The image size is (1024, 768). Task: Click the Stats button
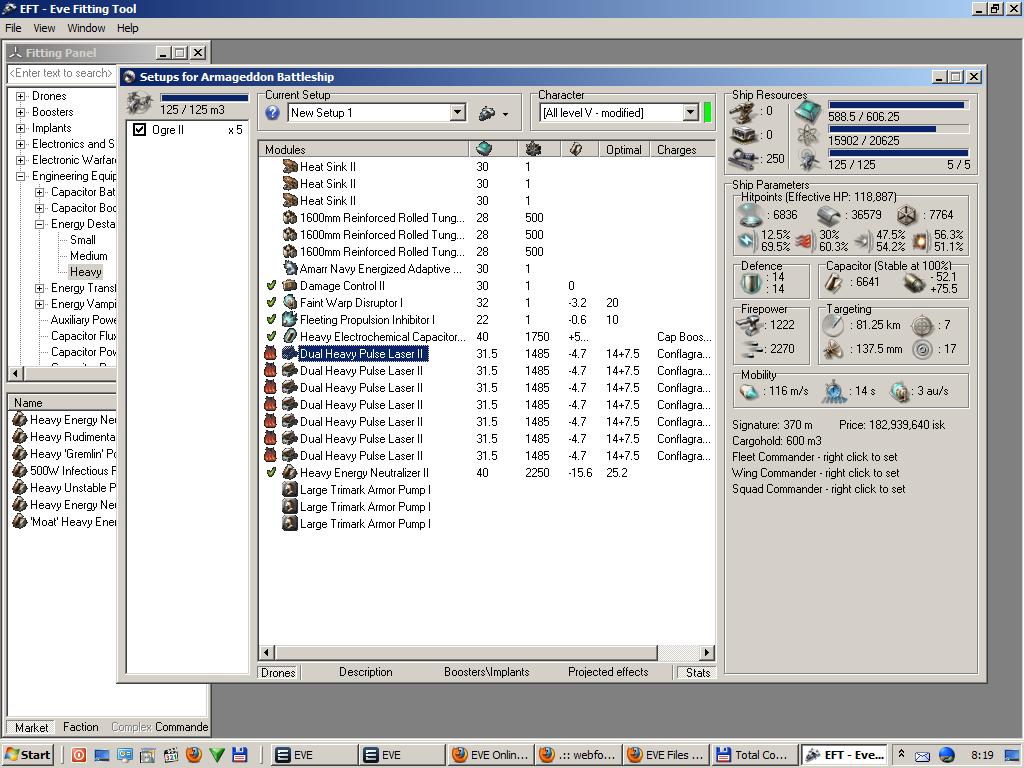[x=697, y=673]
